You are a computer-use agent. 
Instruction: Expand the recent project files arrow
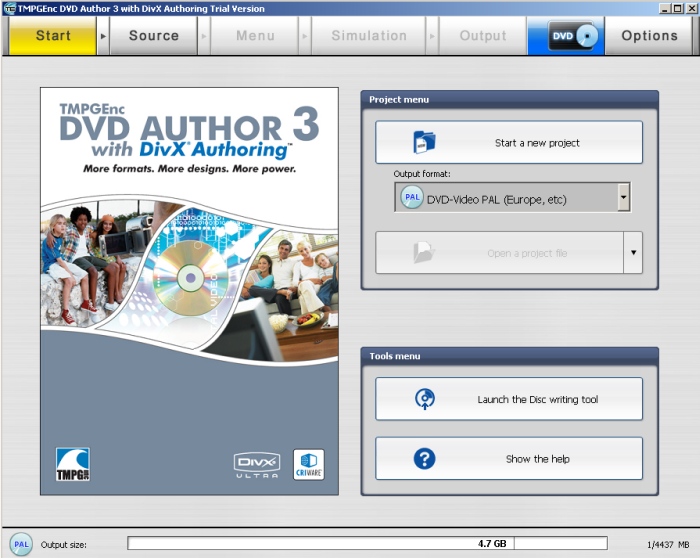point(633,253)
